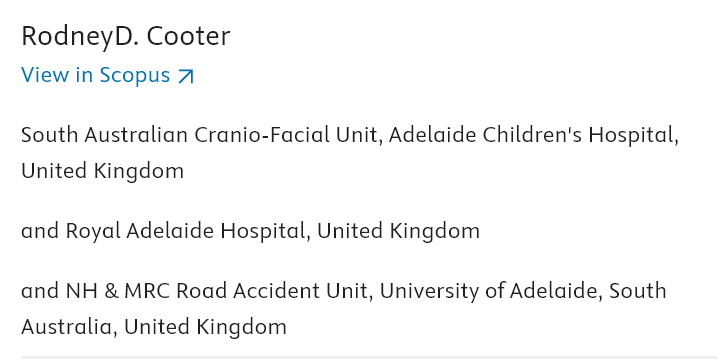
Task: Open the View in Scopus link
Action: pyautogui.click(x=108, y=75)
